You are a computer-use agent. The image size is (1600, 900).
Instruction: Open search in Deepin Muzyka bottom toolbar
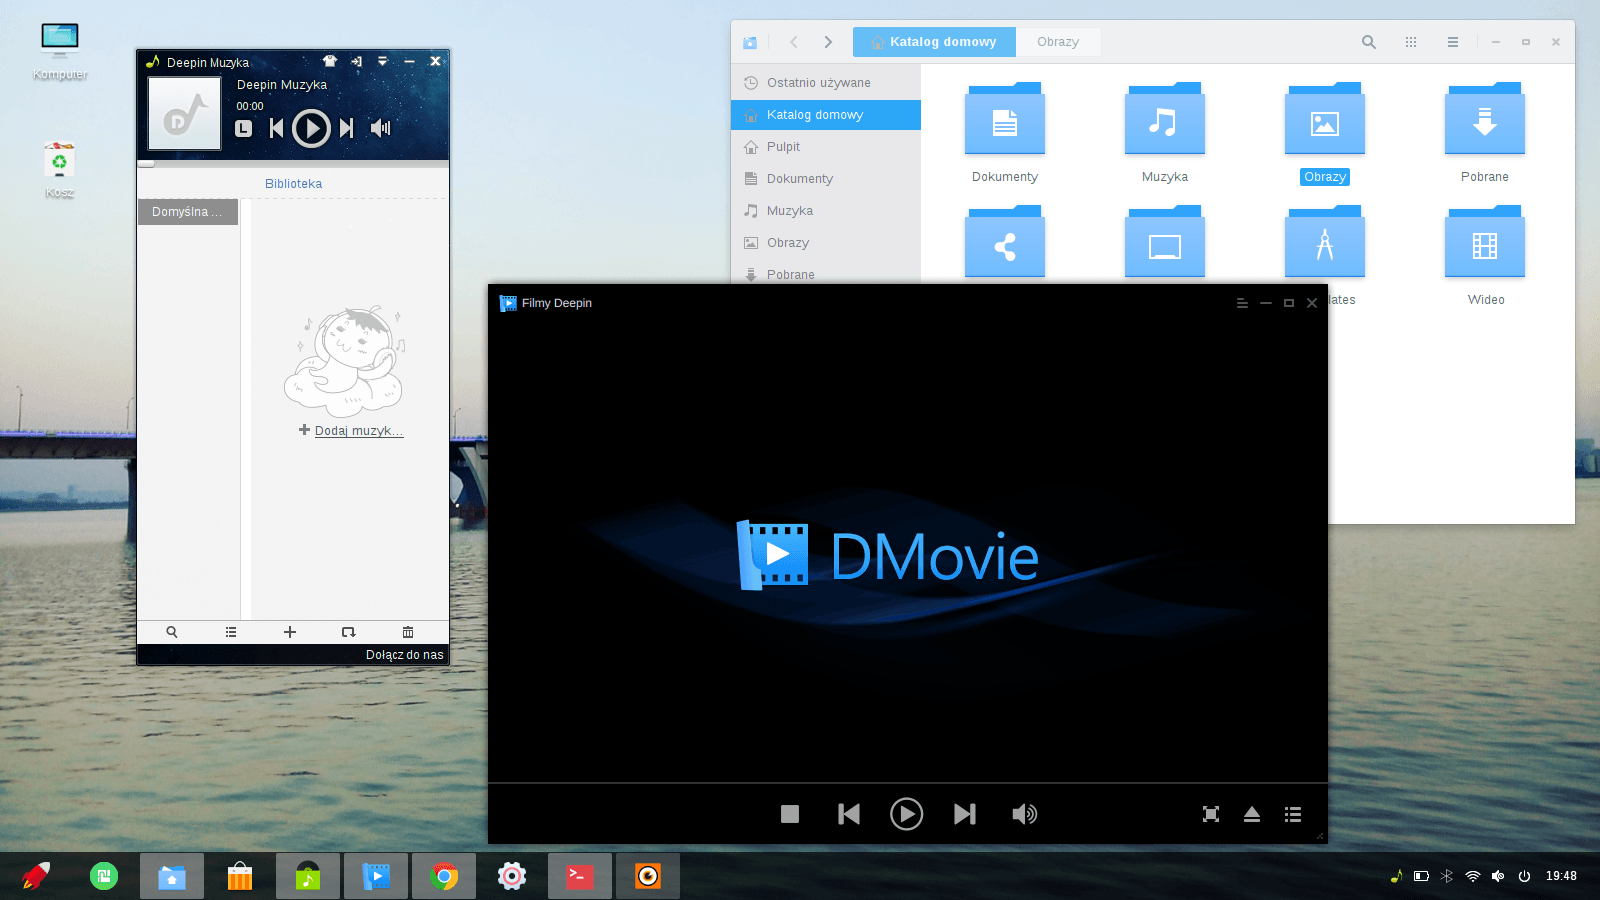pyautogui.click(x=172, y=632)
